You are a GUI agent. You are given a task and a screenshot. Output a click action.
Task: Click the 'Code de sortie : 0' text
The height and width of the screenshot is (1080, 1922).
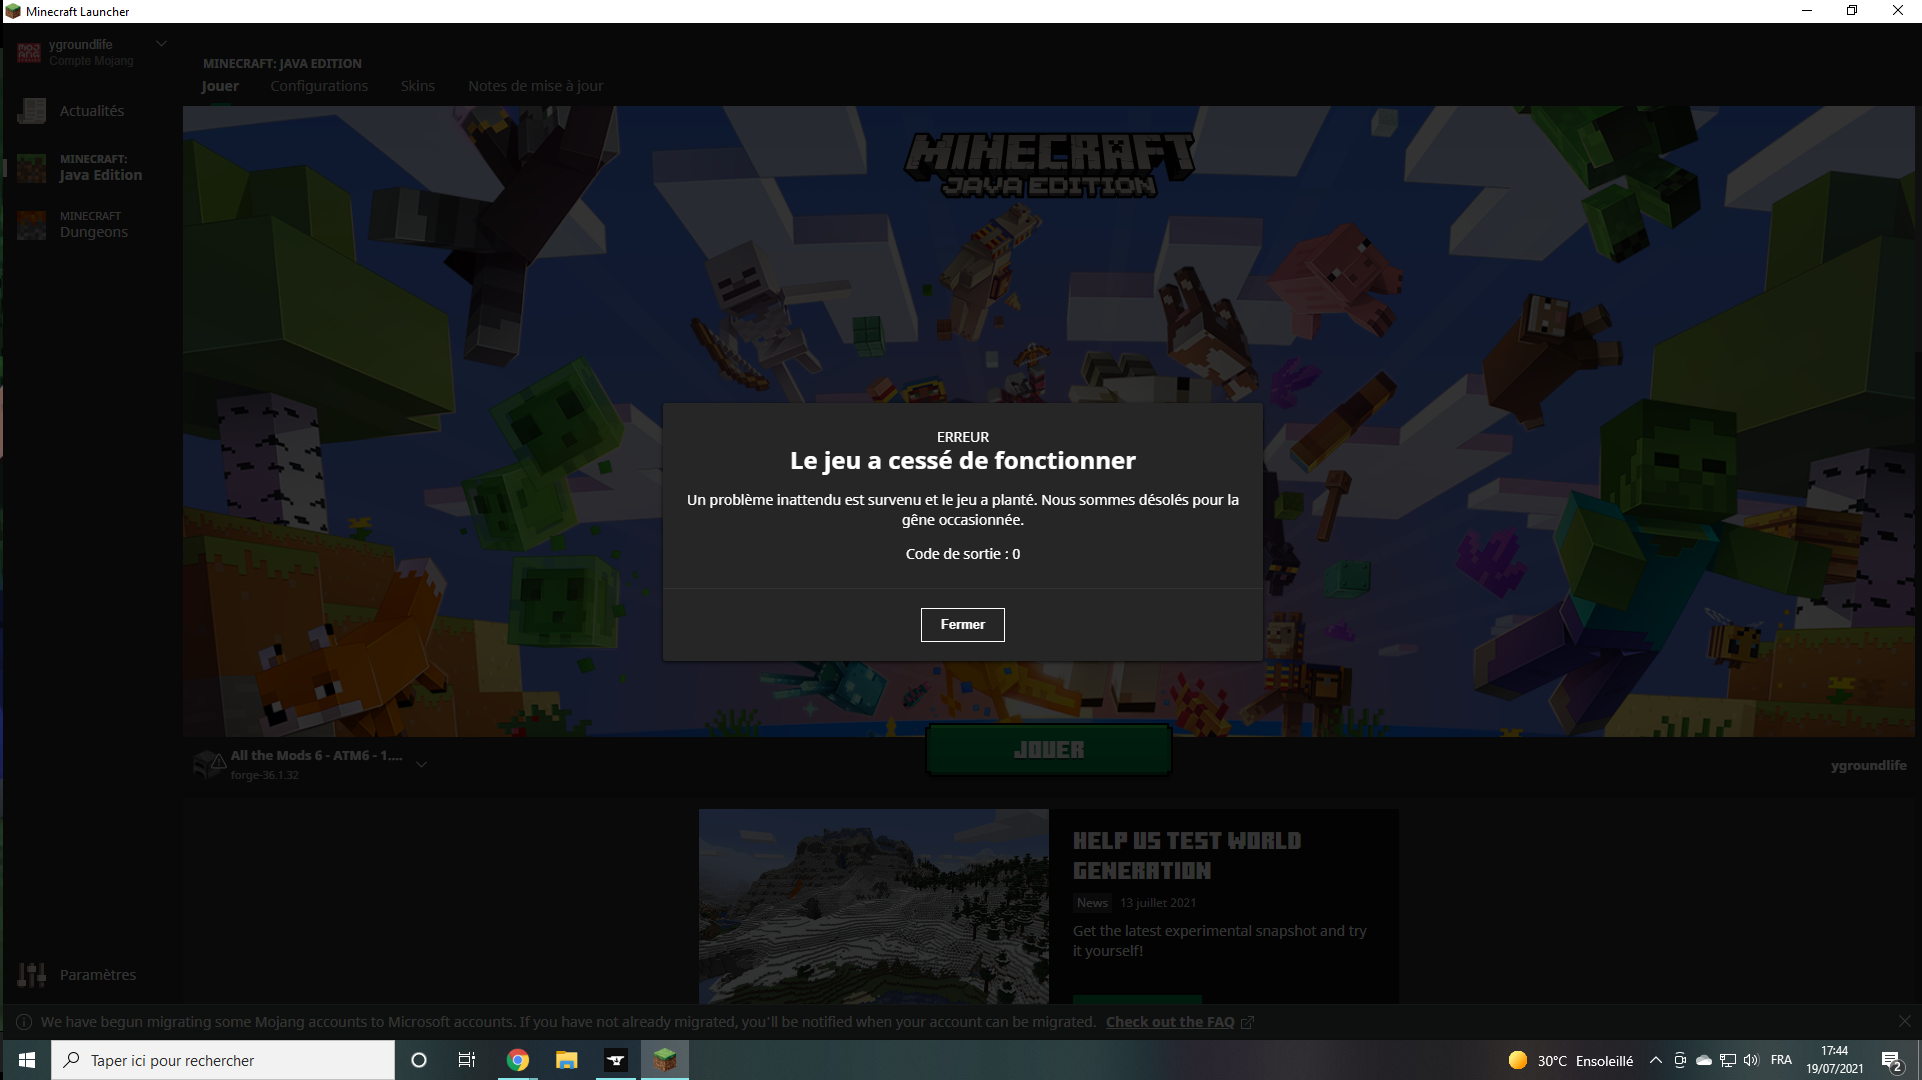pos(962,554)
